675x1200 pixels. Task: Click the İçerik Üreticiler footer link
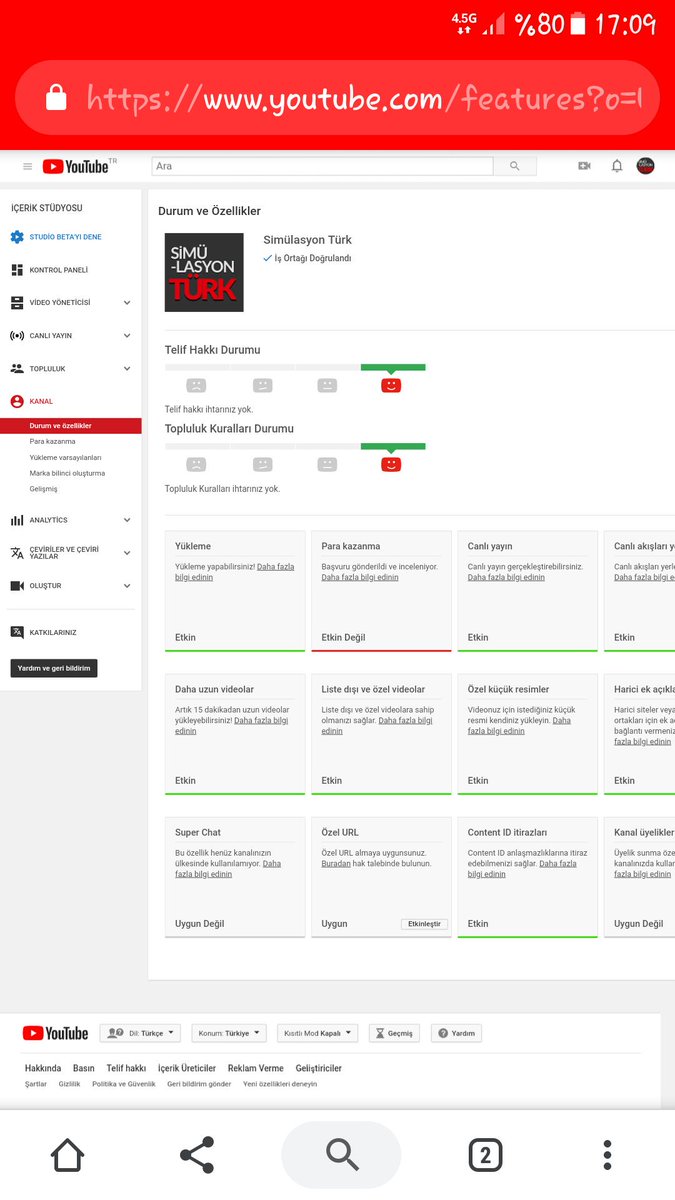coord(187,1068)
